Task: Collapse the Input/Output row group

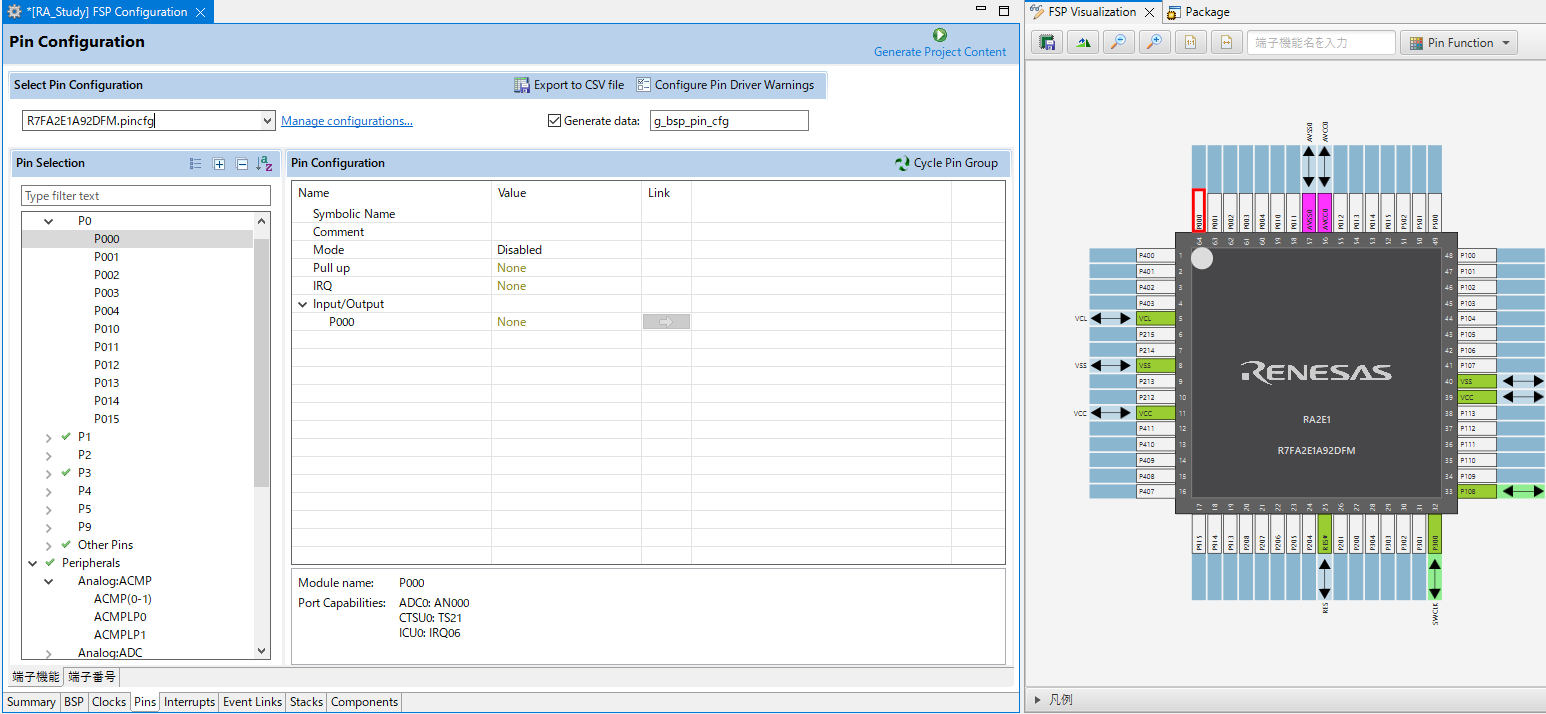Action: 303,304
